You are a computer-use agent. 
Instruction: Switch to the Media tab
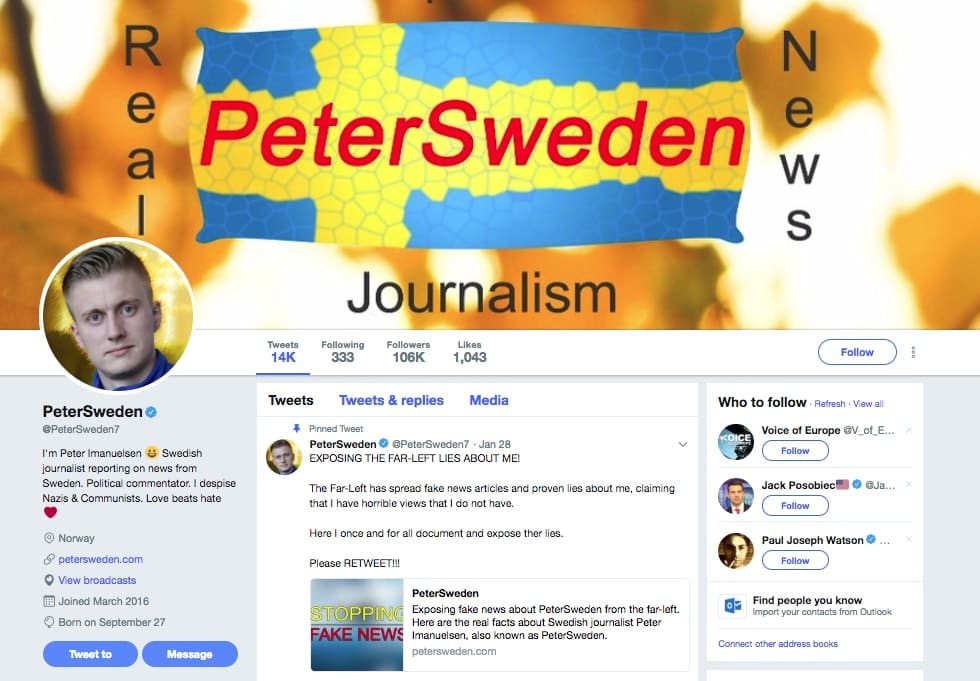(x=489, y=400)
